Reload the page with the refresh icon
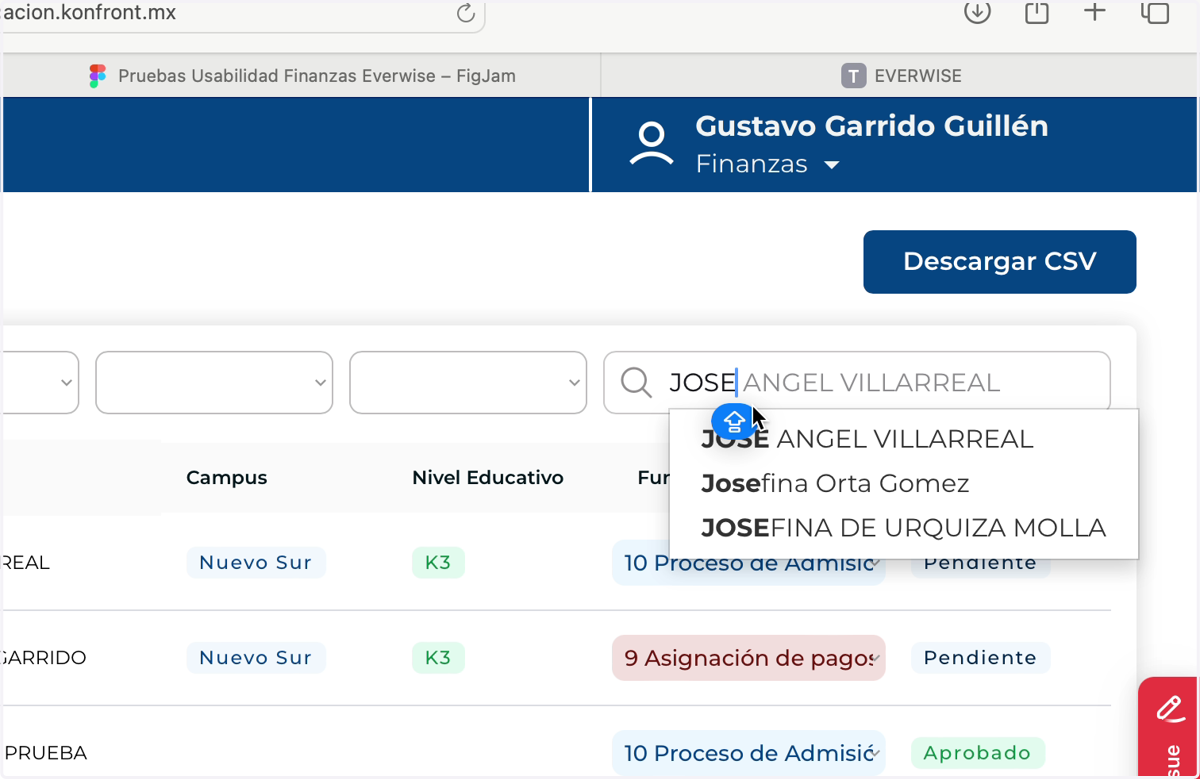 465,13
